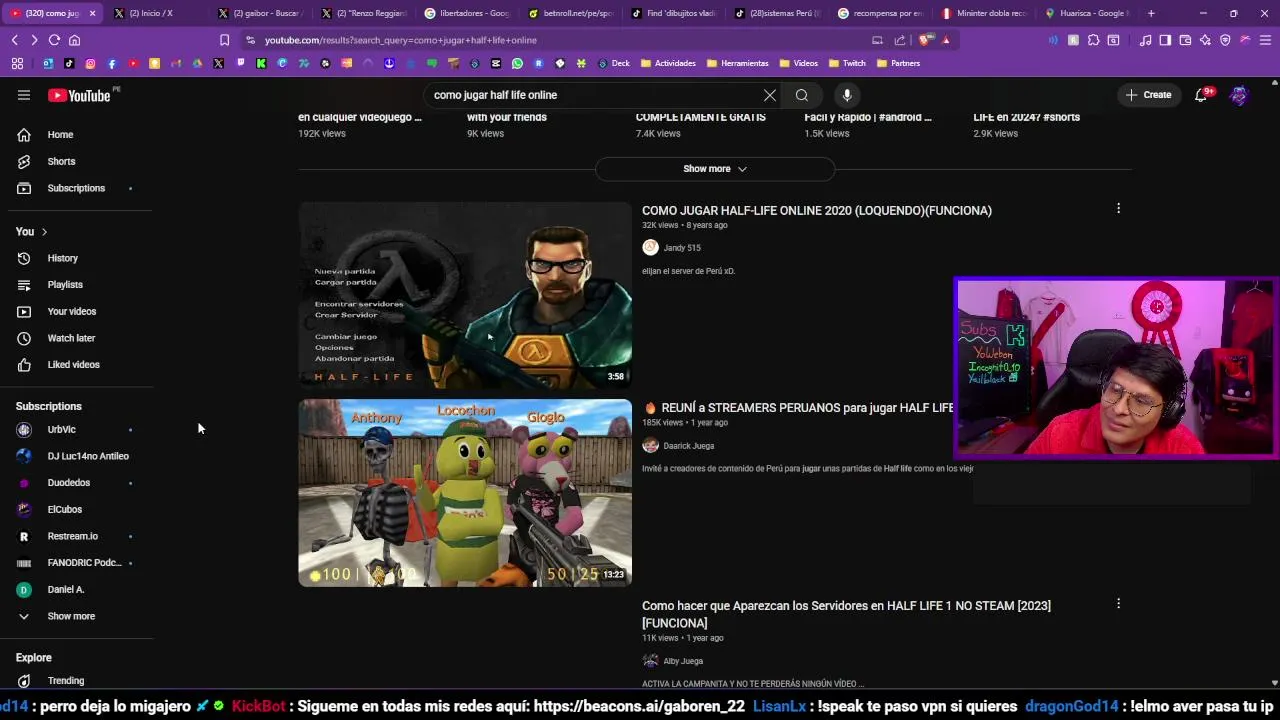Viewport: 1280px width, 720px height.
Task: Open Brave Leo AI sparkle icon
Action: pyautogui.click(x=1205, y=40)
